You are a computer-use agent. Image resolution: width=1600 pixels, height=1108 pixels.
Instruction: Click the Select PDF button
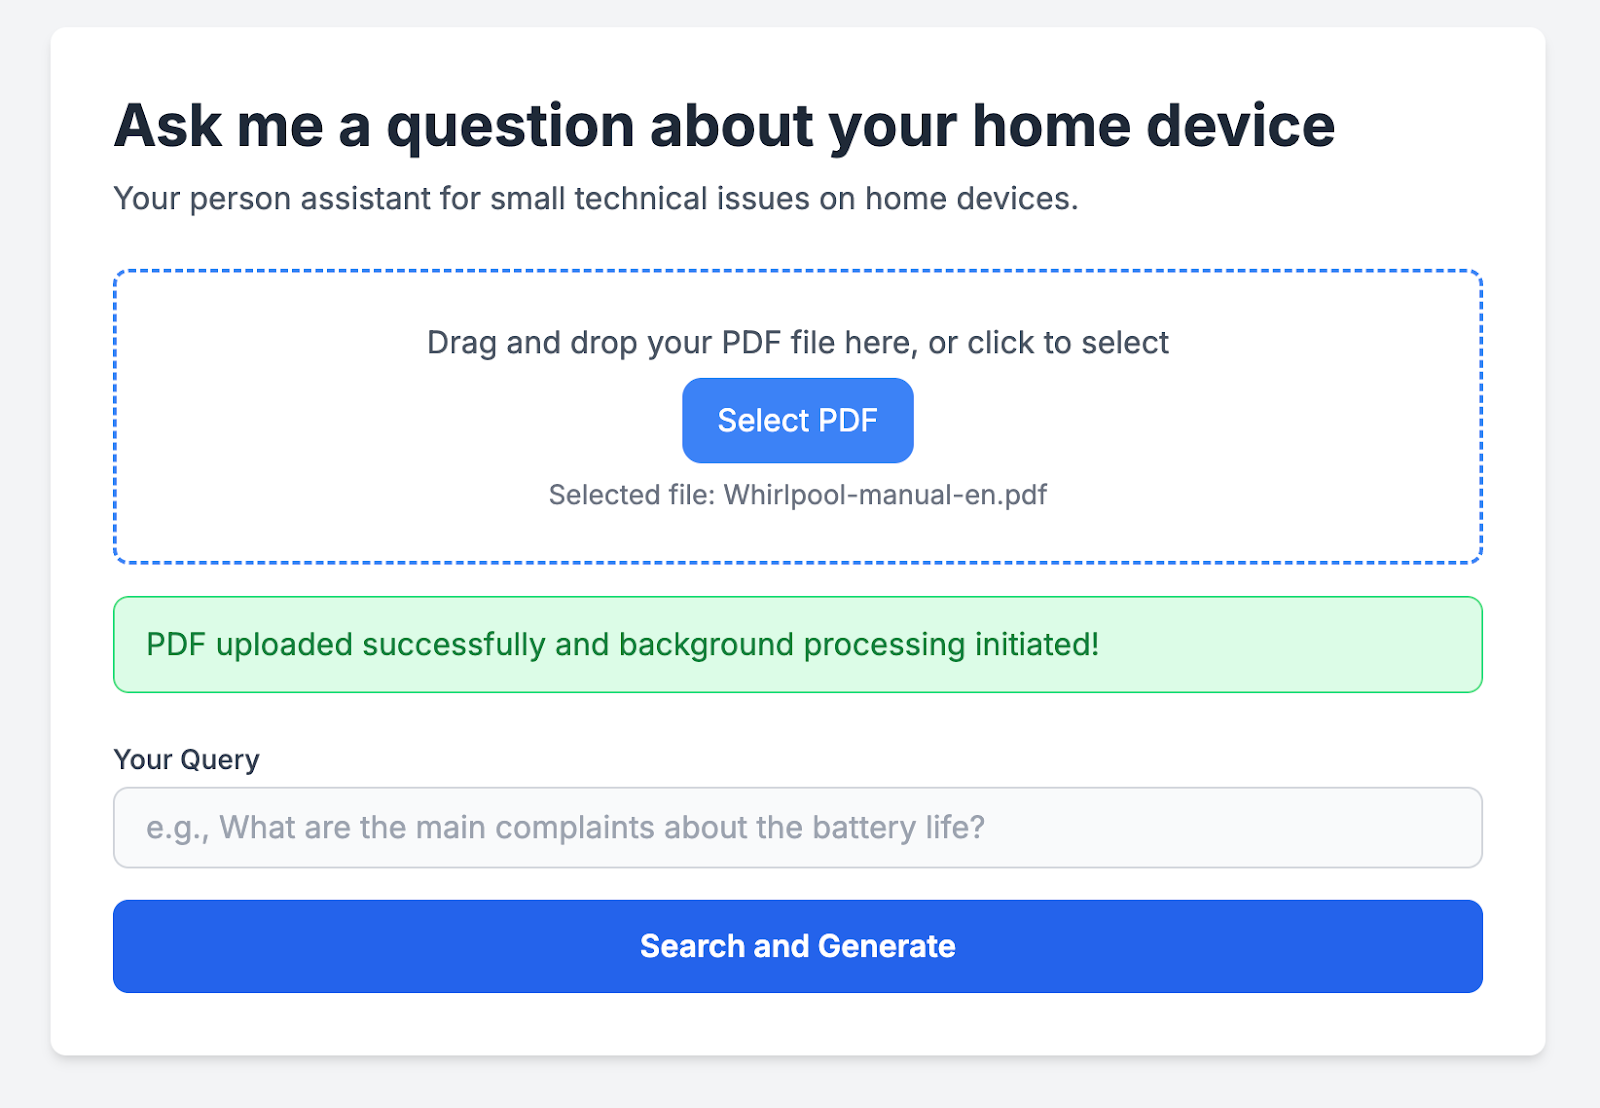[797, 420]
